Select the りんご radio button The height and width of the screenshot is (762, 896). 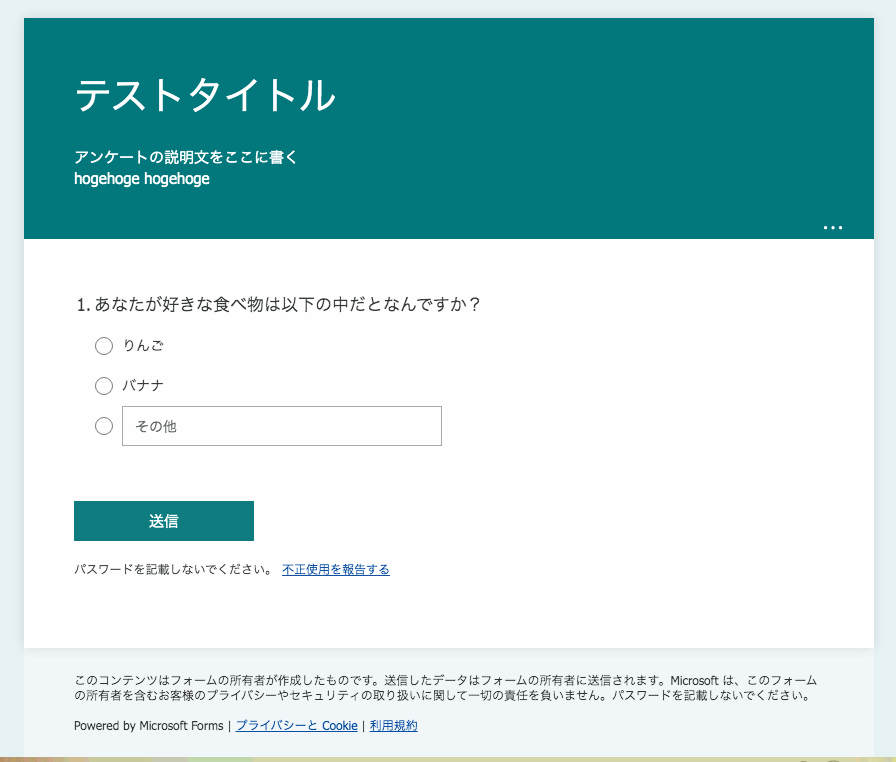point(104,346)
